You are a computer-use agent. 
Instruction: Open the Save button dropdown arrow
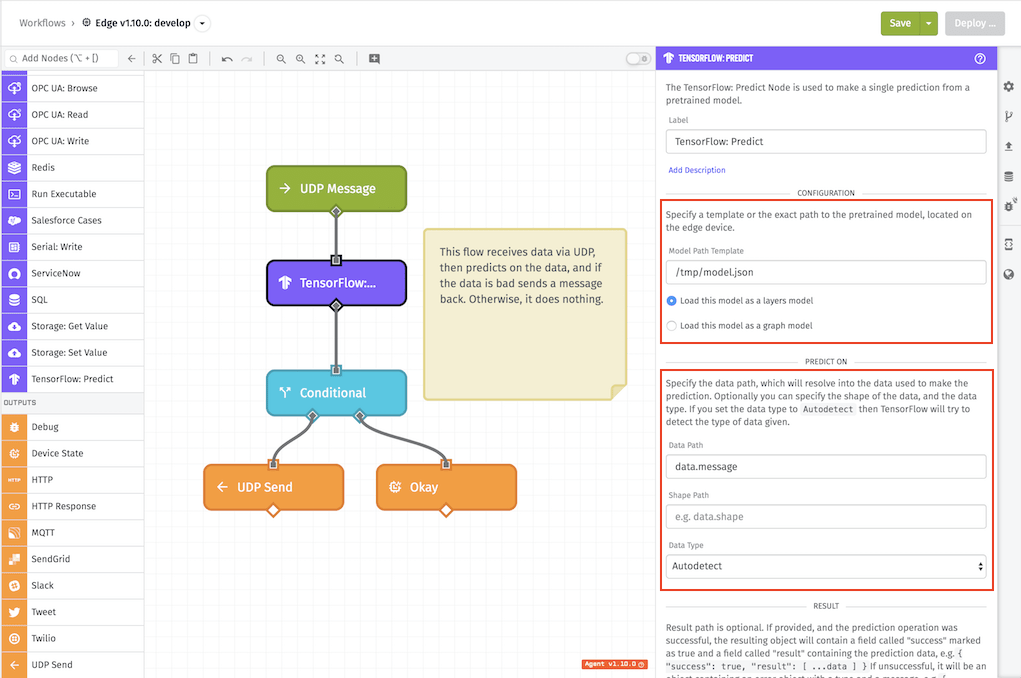[x=929, y=23]
